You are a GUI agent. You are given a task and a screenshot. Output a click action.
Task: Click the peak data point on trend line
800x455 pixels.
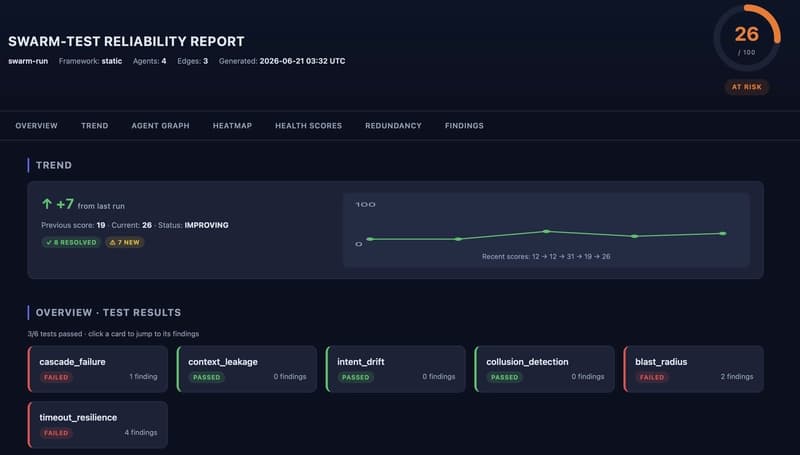(546, 231)
